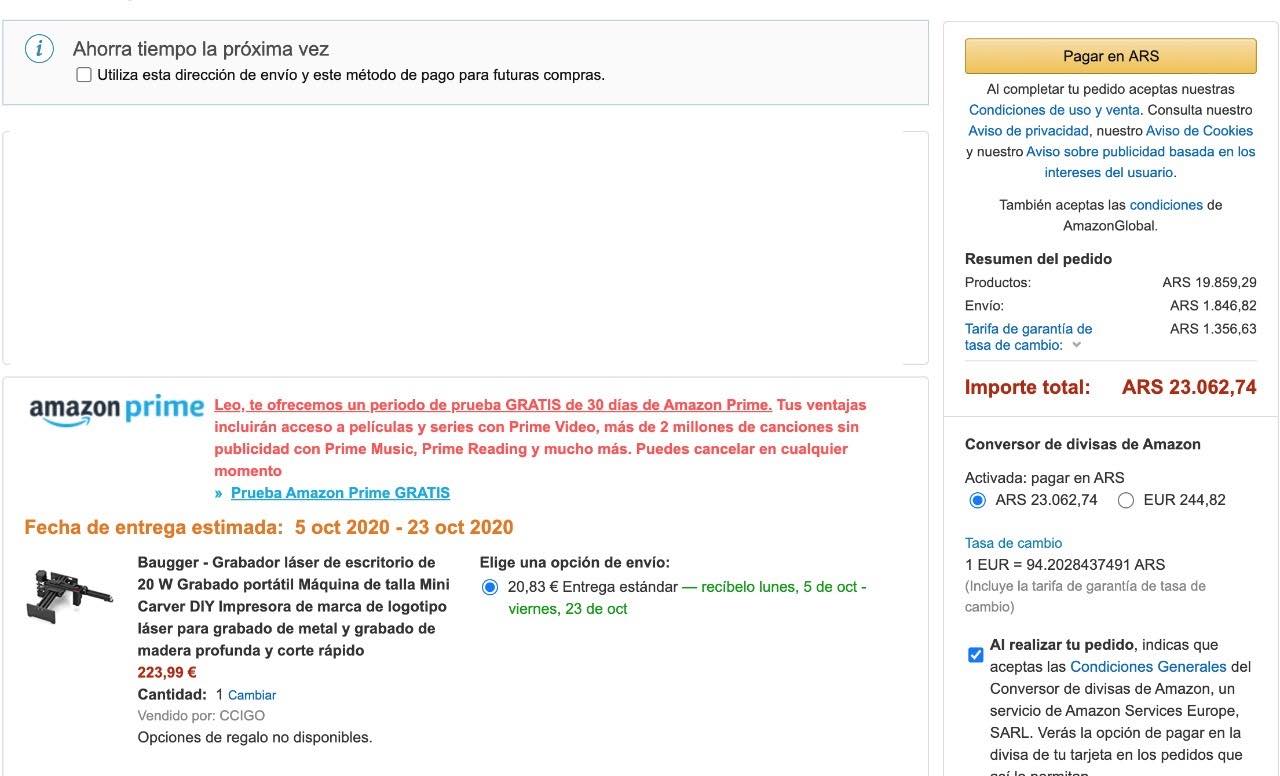
Task: Open the Aviso de Cookies link
Action: click(1199, 131)
